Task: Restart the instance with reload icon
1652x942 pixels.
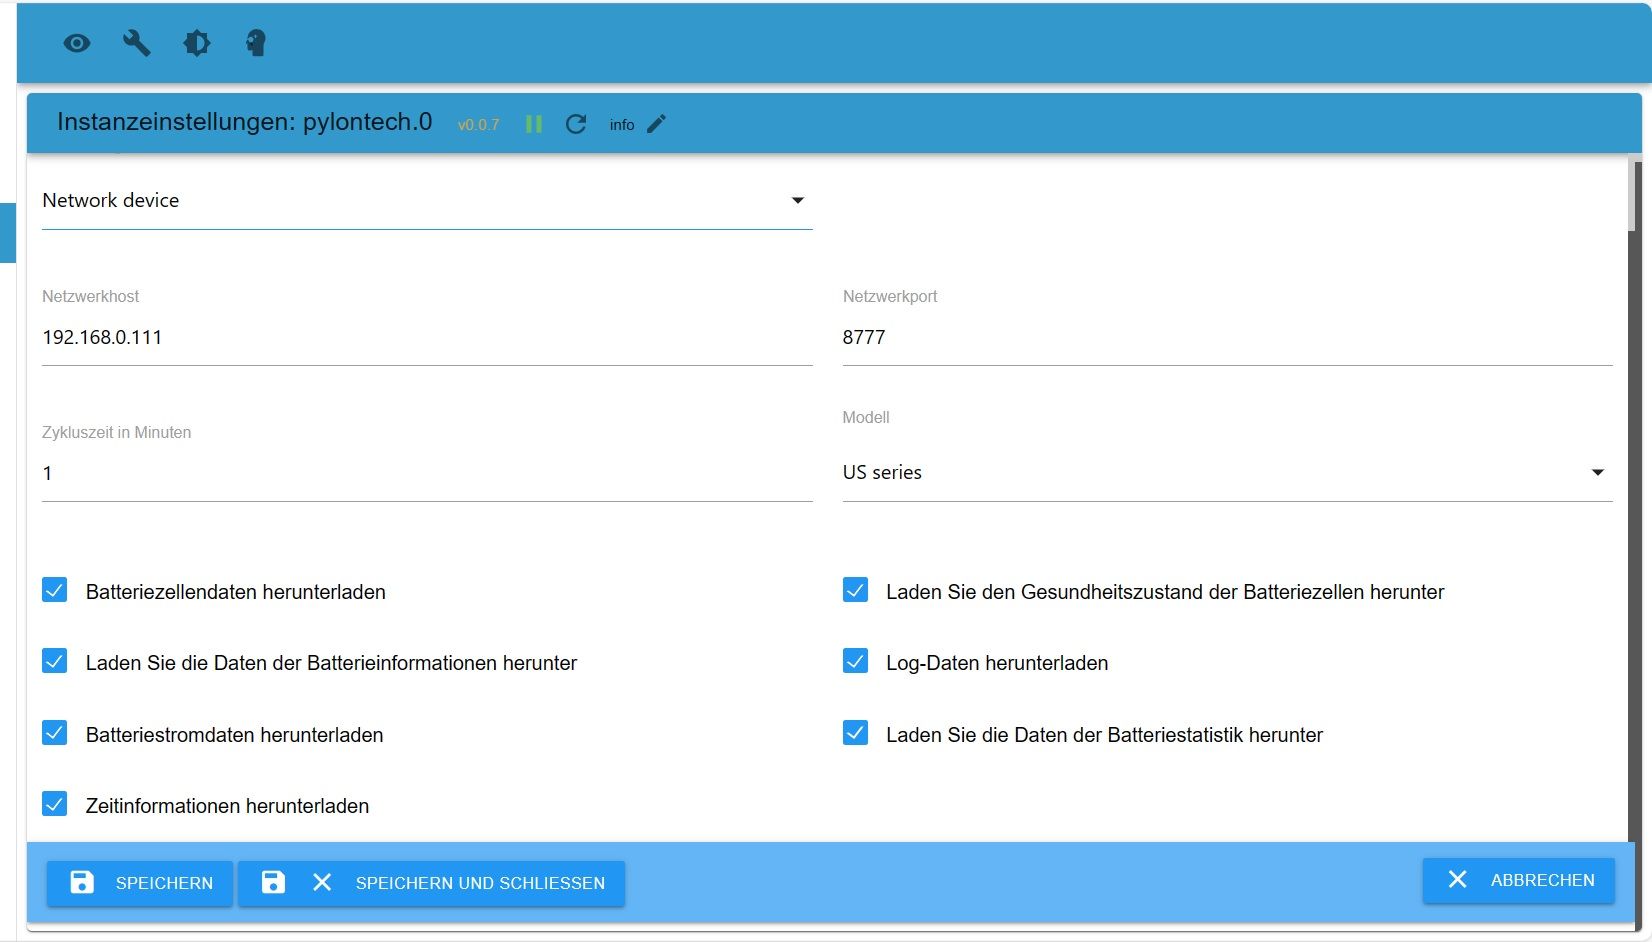Action: pyautogui.click(x=576, y=124)
